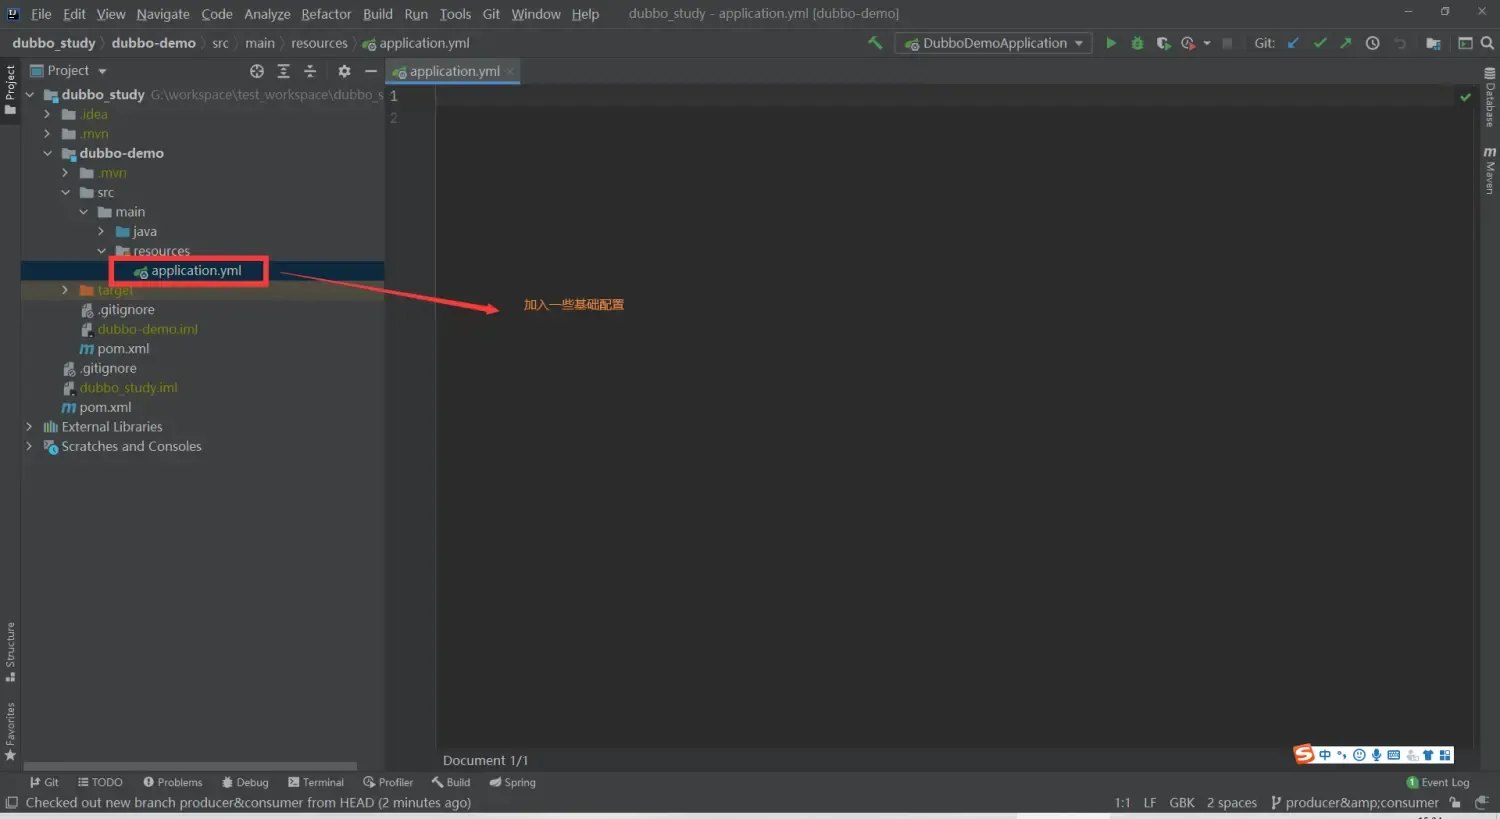1500x819 pixels.
Task: Select the application.yml editor tab
Action: pos(453,71)
